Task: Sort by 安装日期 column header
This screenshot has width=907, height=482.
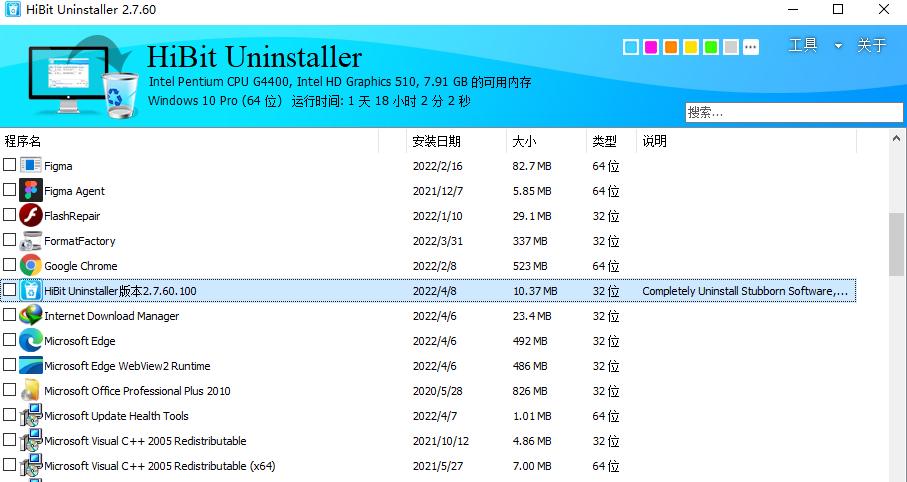Action: (456, 141)
